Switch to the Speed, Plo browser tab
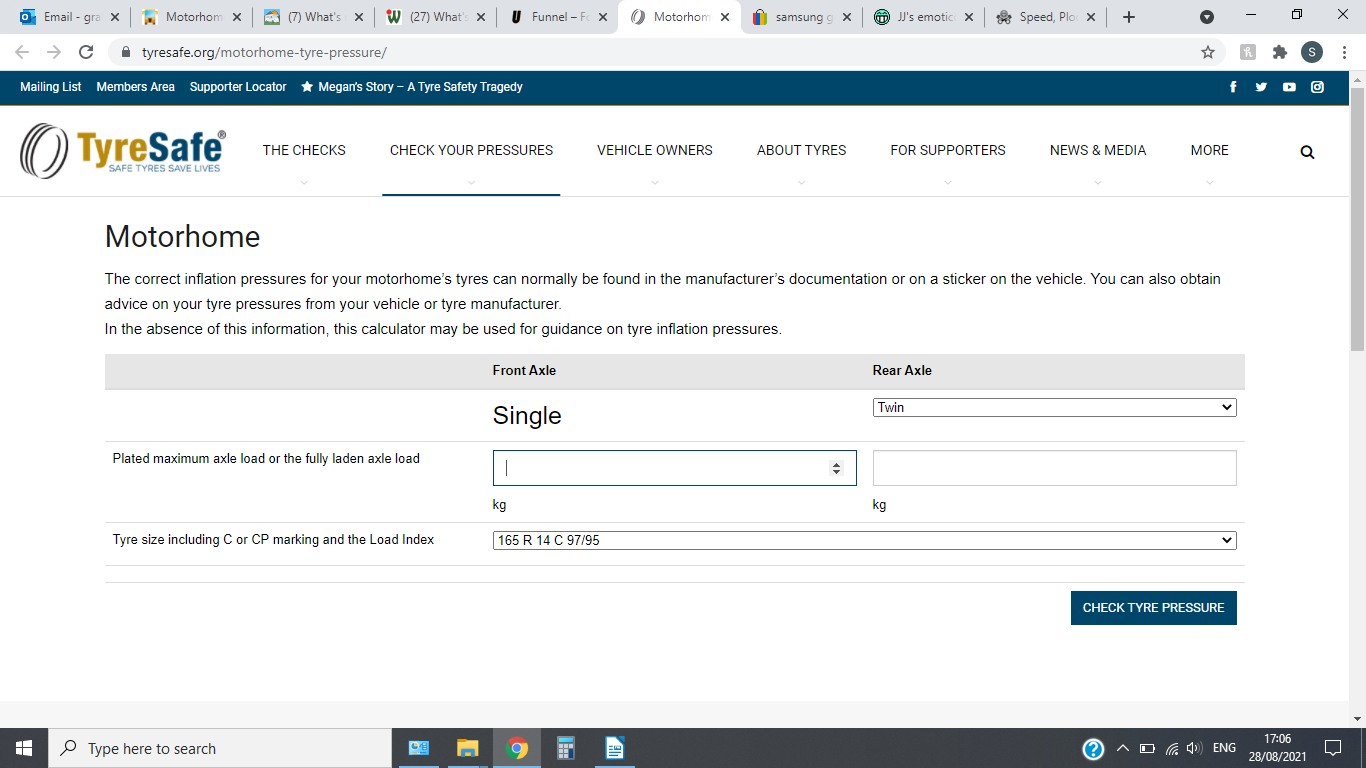Screen dimensions: 1366x768 (1047, 17)
